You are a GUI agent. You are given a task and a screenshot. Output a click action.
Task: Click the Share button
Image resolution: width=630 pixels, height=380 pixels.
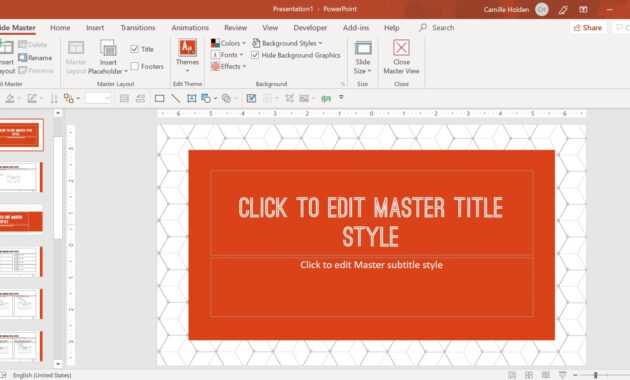[x=588, y=28]
